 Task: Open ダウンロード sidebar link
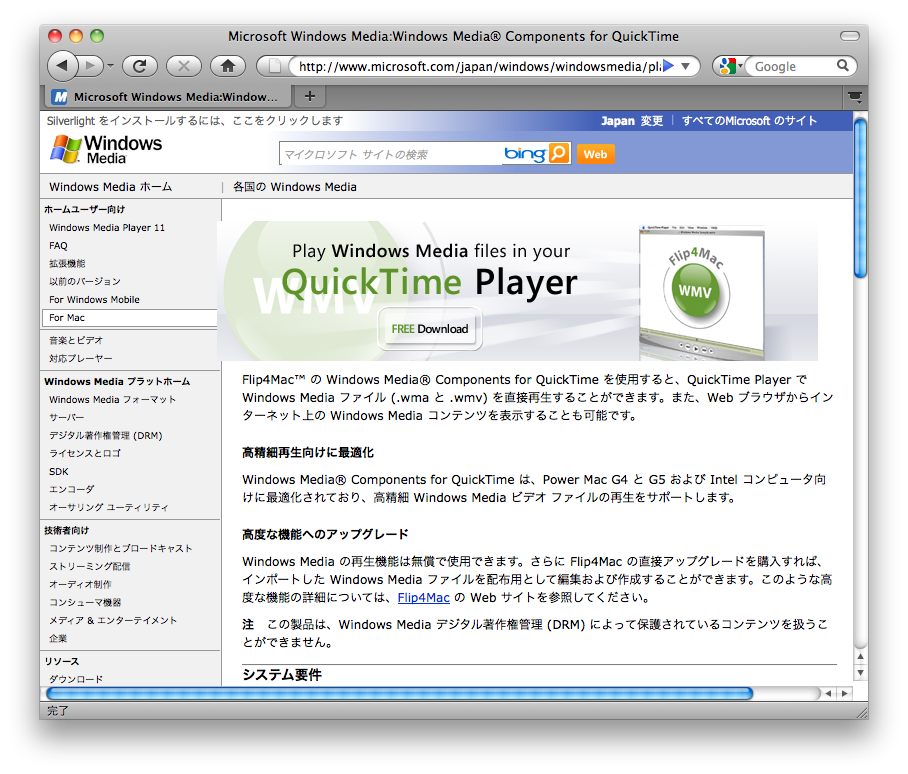(x=76, y=679)
